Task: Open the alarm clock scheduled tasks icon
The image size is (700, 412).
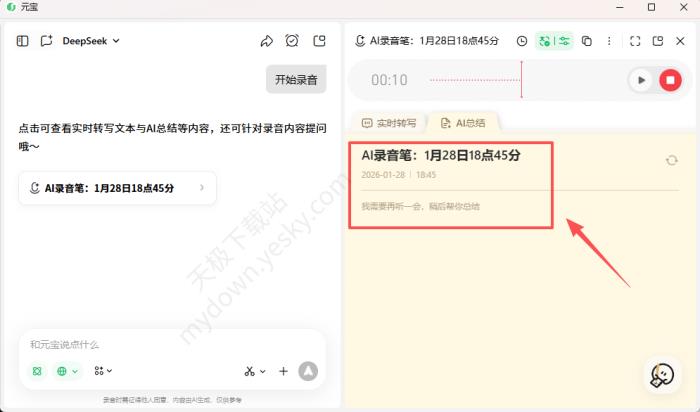Action: [x=292, y=41]
